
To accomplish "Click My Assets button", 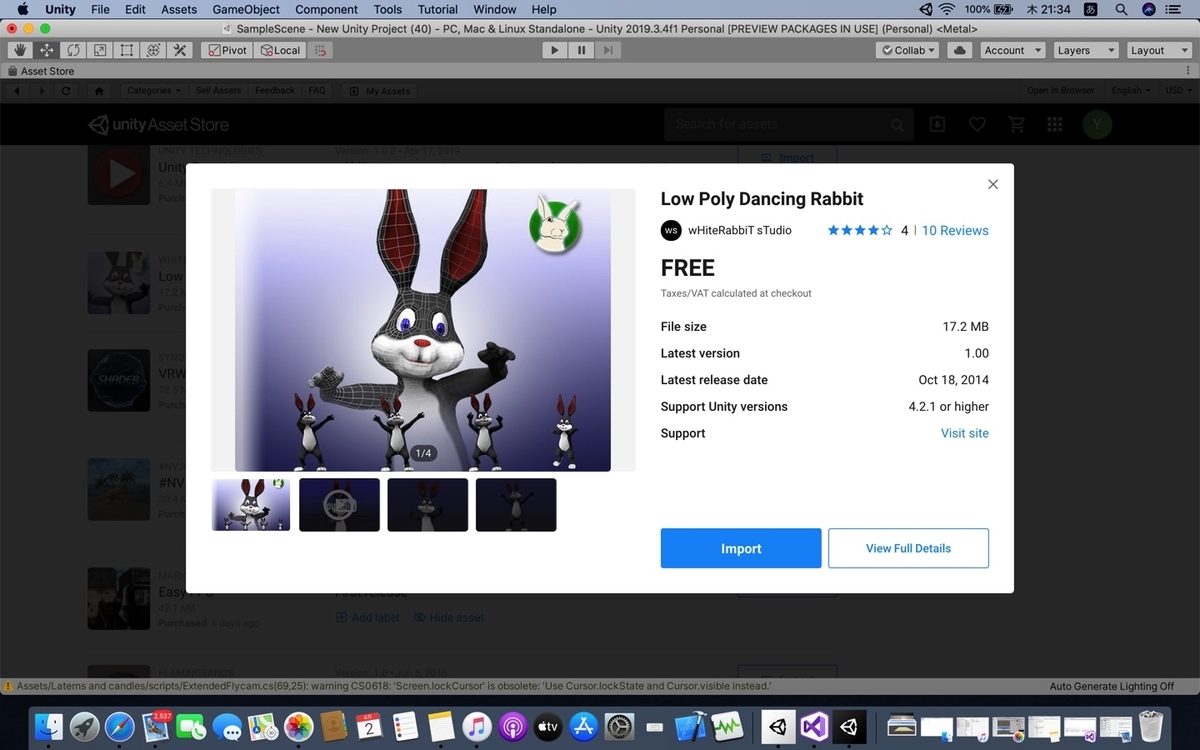I will 380,91.
